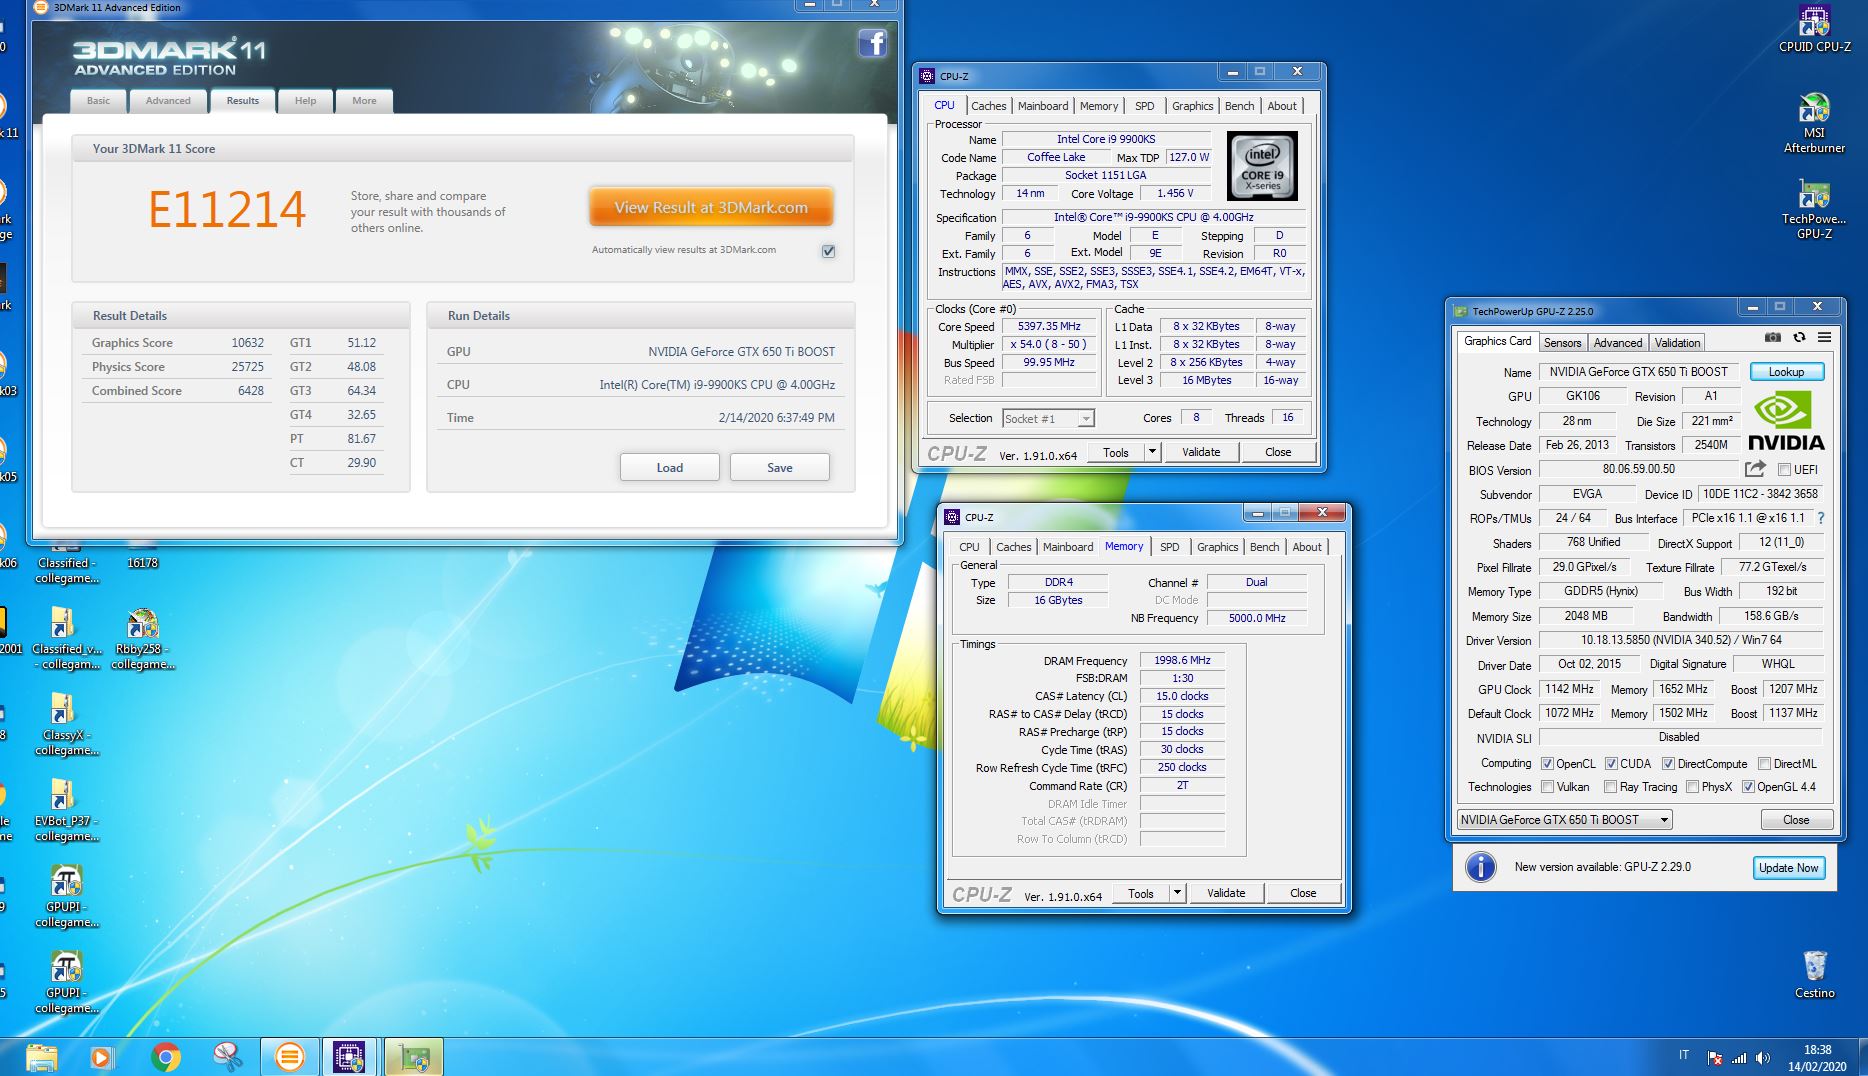Viewport: 1868px width, 1076px height.
Task: Open the ClassyX collegamento desktop shortcut
Action: point(66,725)
